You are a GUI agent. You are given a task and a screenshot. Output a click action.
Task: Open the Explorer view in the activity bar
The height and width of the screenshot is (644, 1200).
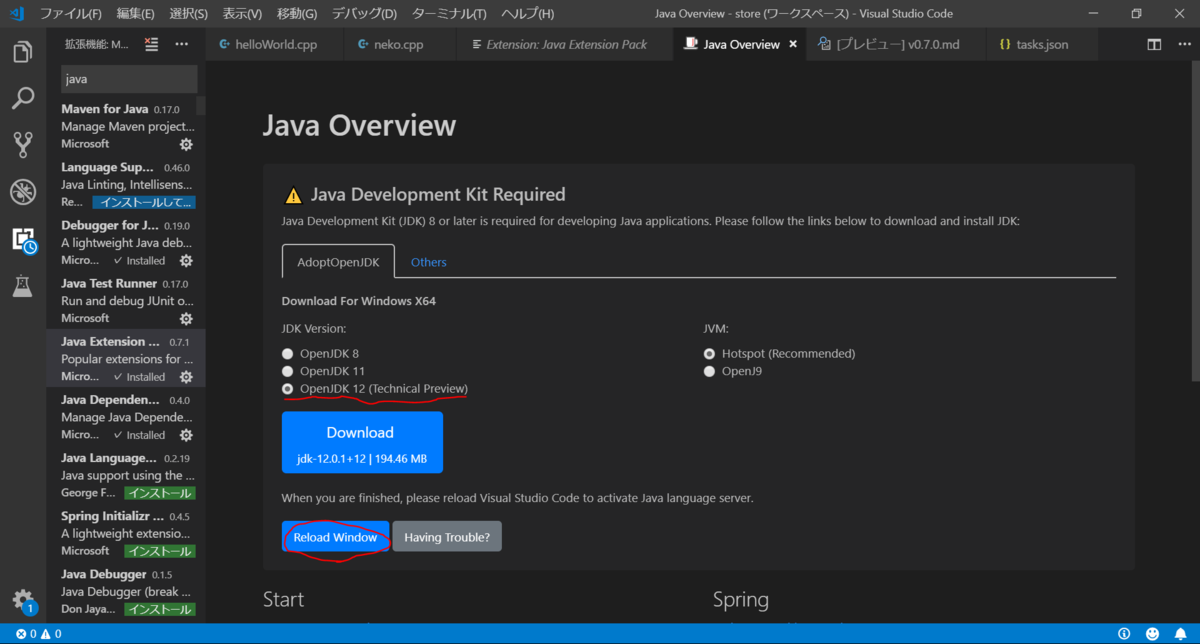22,51
